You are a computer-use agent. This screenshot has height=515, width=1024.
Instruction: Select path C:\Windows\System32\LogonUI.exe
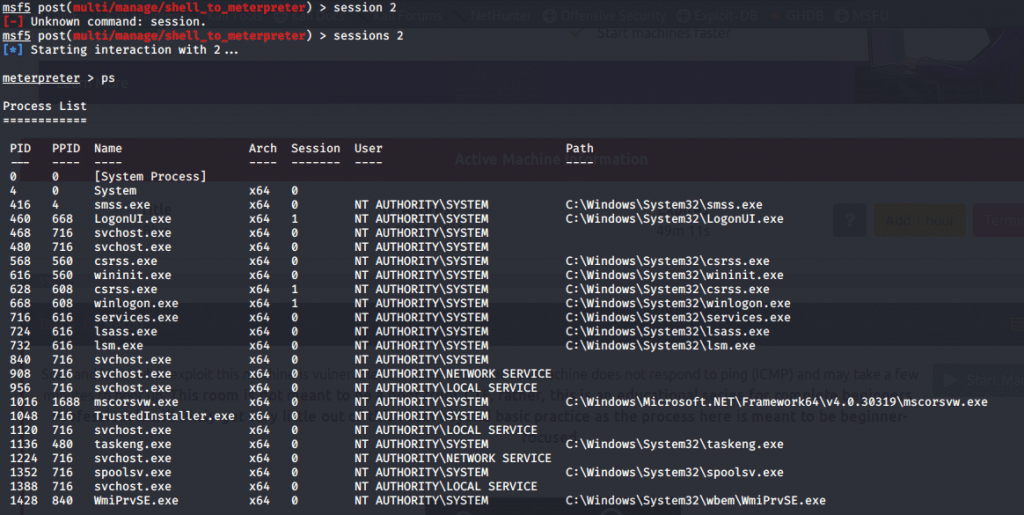click(x=674, y=219)
